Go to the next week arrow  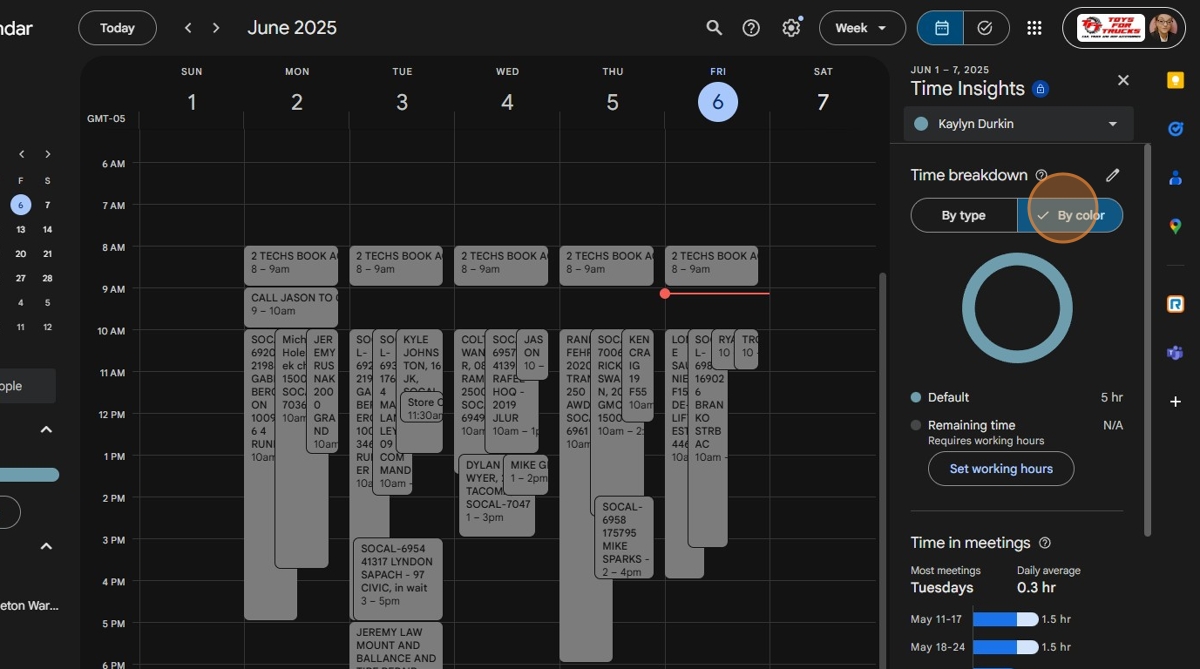(x=216, y=28)
